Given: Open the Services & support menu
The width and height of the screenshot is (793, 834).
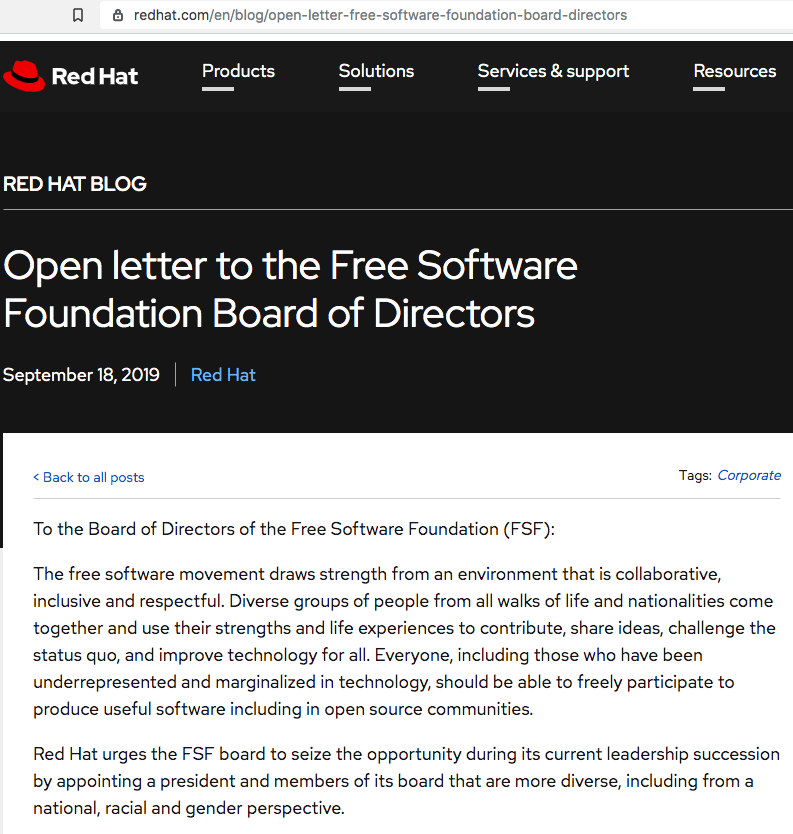Looking at the screenshot, I should (553, 71).
